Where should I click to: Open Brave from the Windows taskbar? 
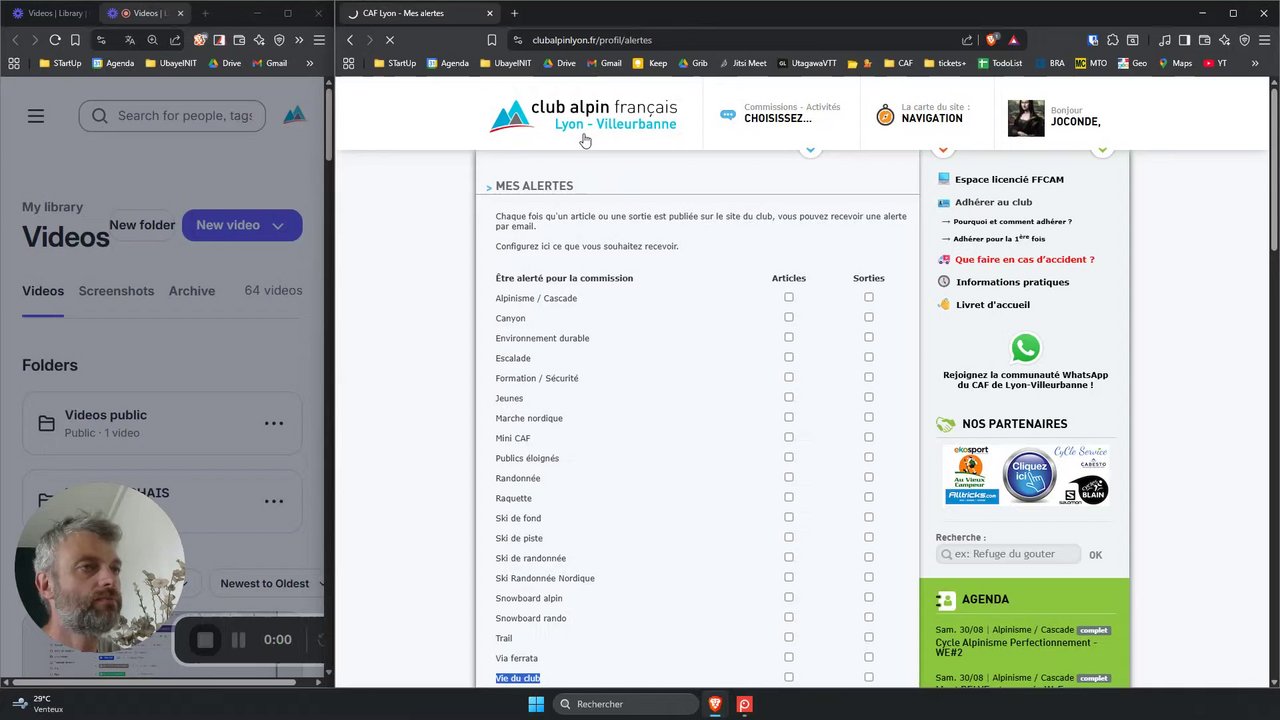715,704
